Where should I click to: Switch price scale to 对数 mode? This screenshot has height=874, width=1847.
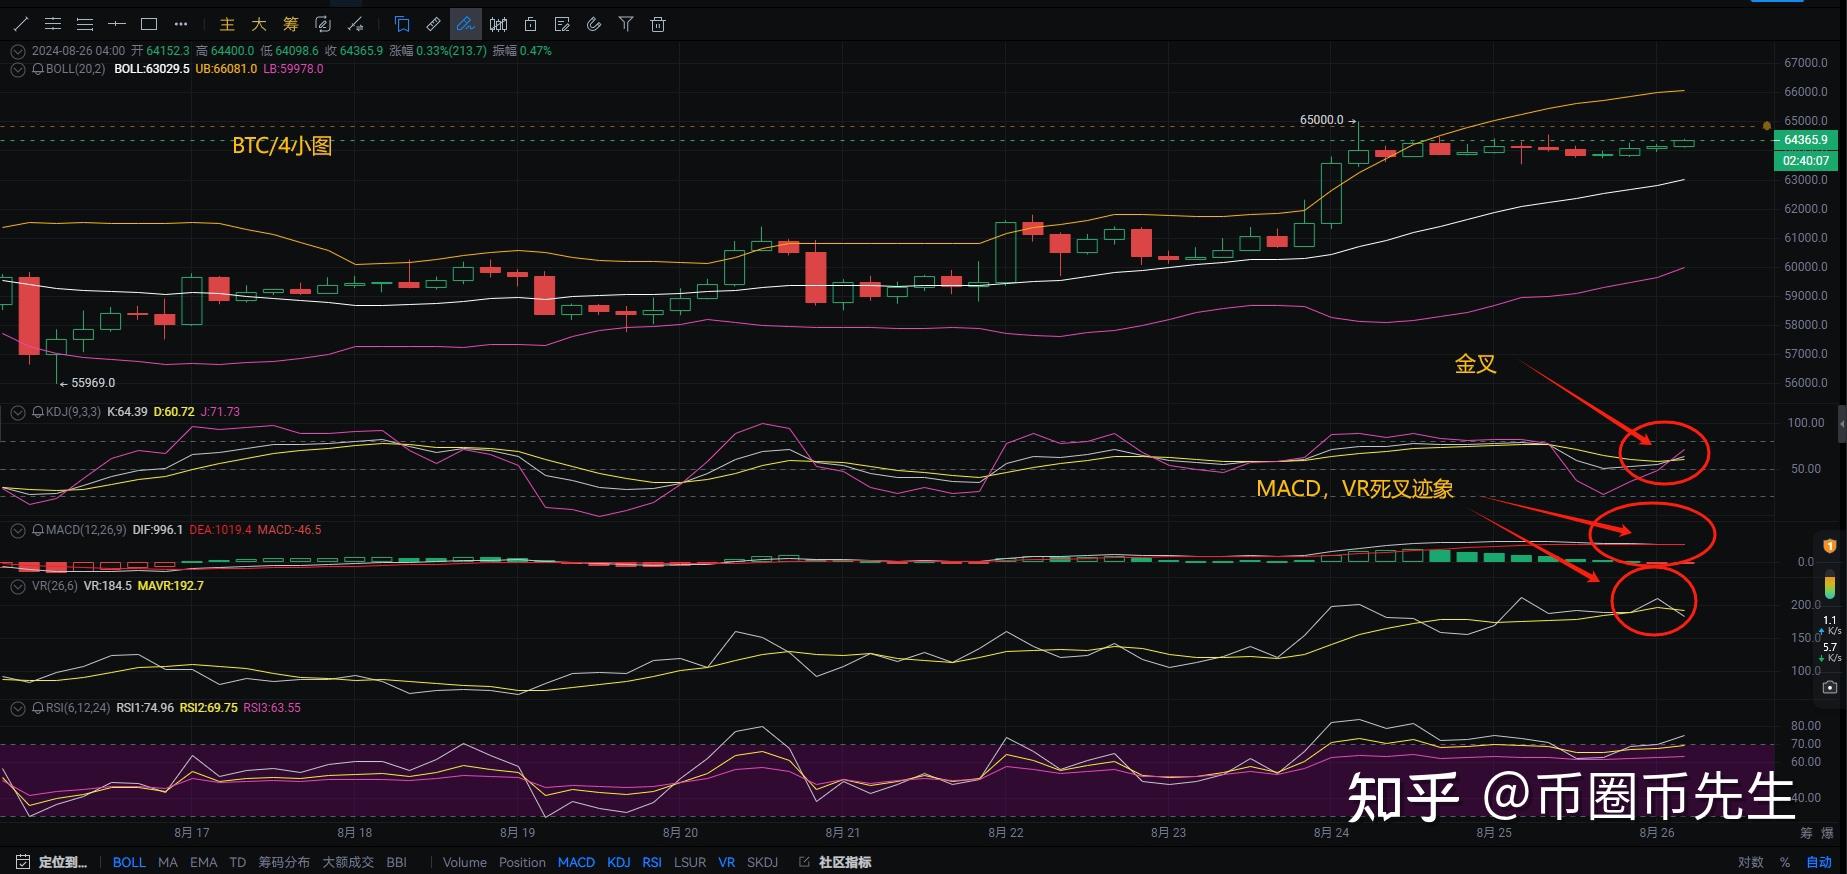[1751, 862]
